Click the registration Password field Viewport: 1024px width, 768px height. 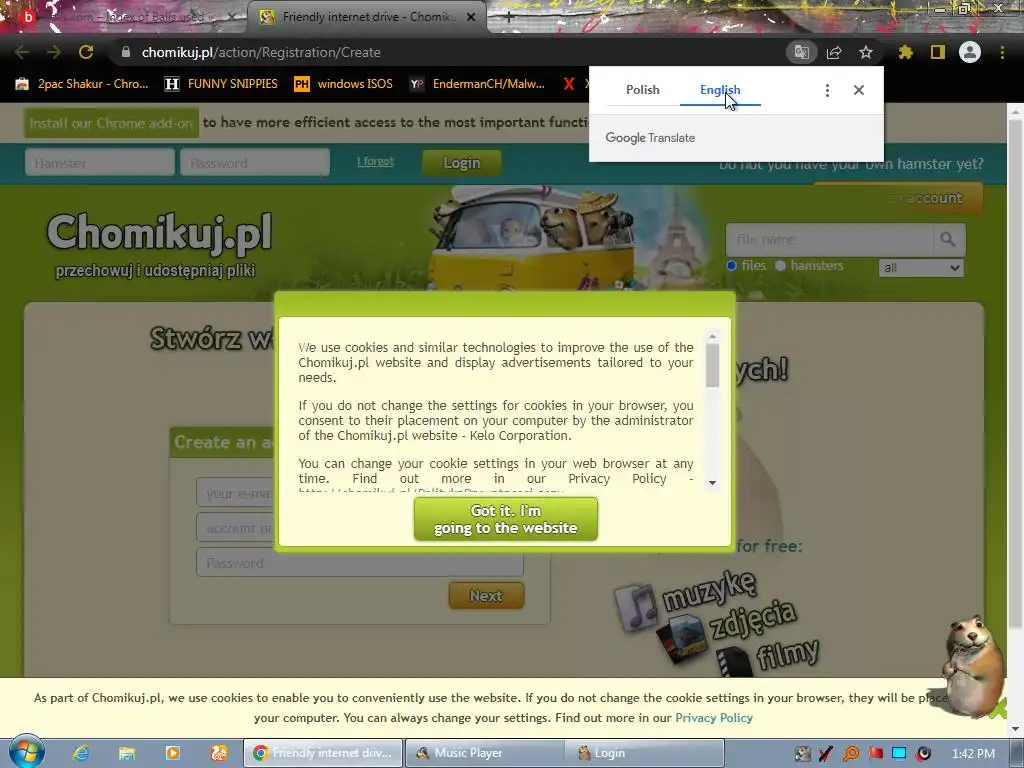coord(359,563)
